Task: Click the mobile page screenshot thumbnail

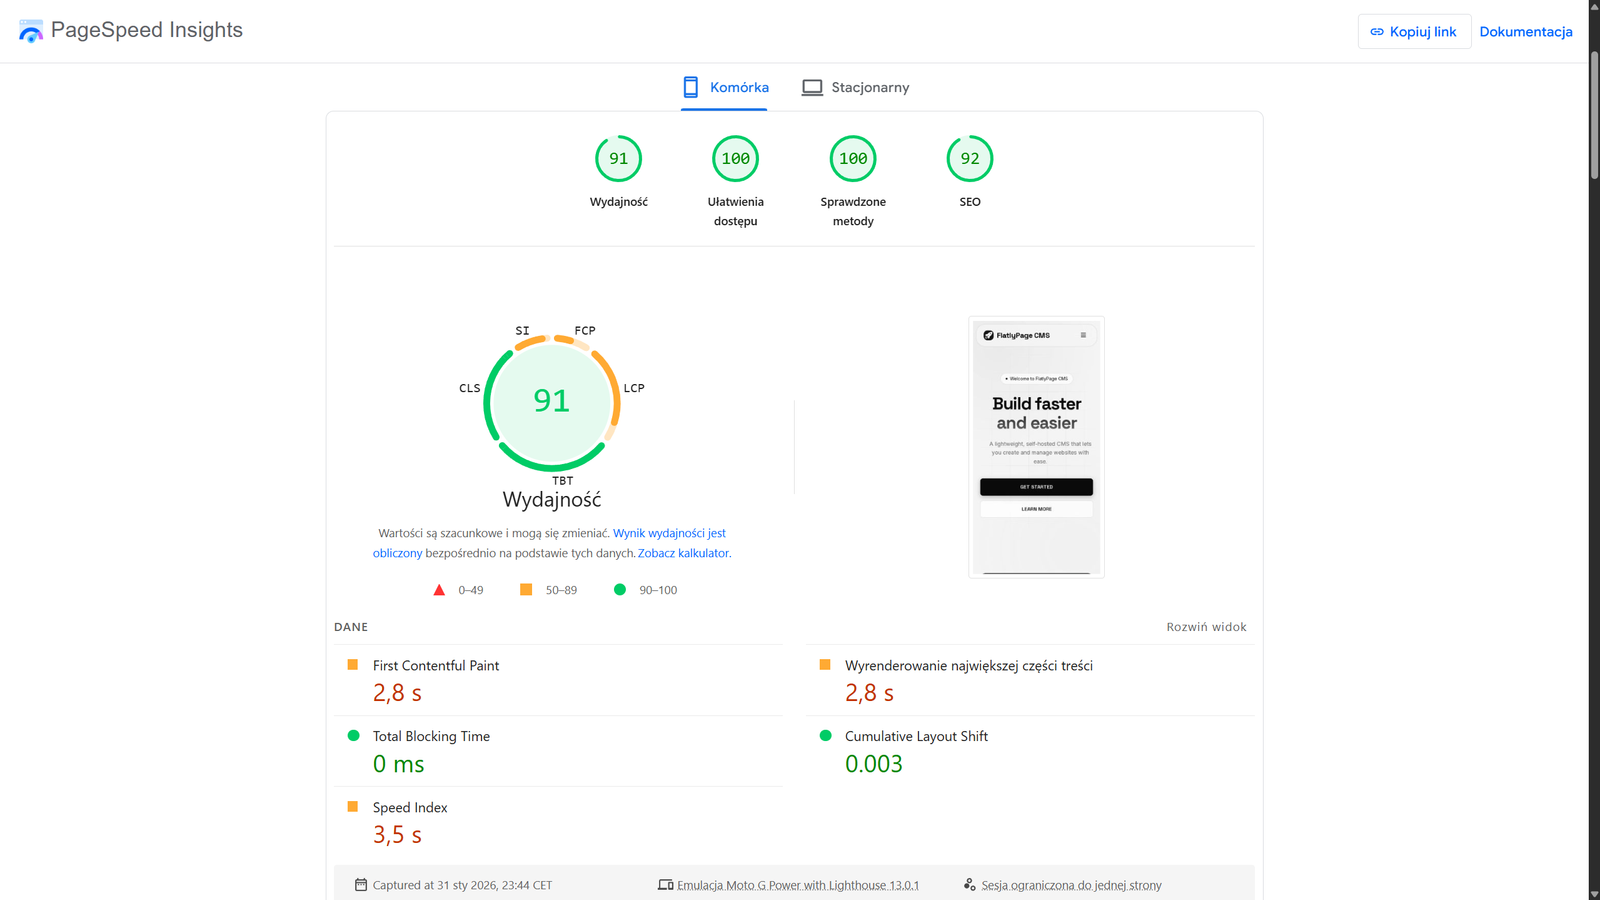Action: click(1036, 447)
